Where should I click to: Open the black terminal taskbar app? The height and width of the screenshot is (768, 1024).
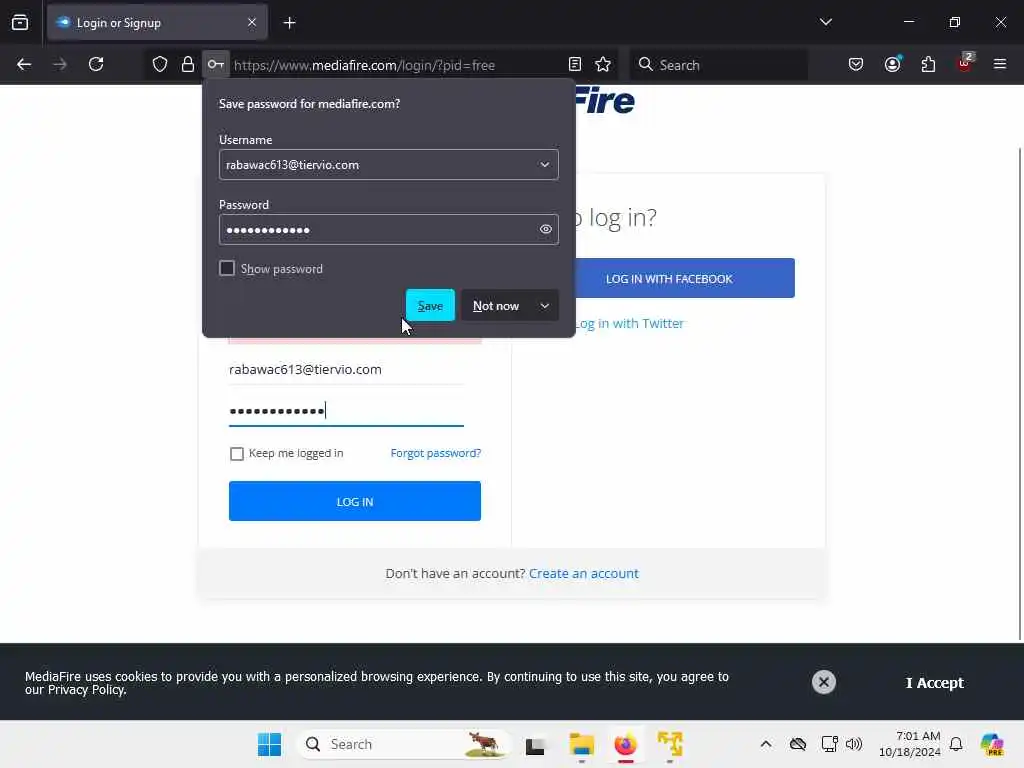tap(535, 744)
